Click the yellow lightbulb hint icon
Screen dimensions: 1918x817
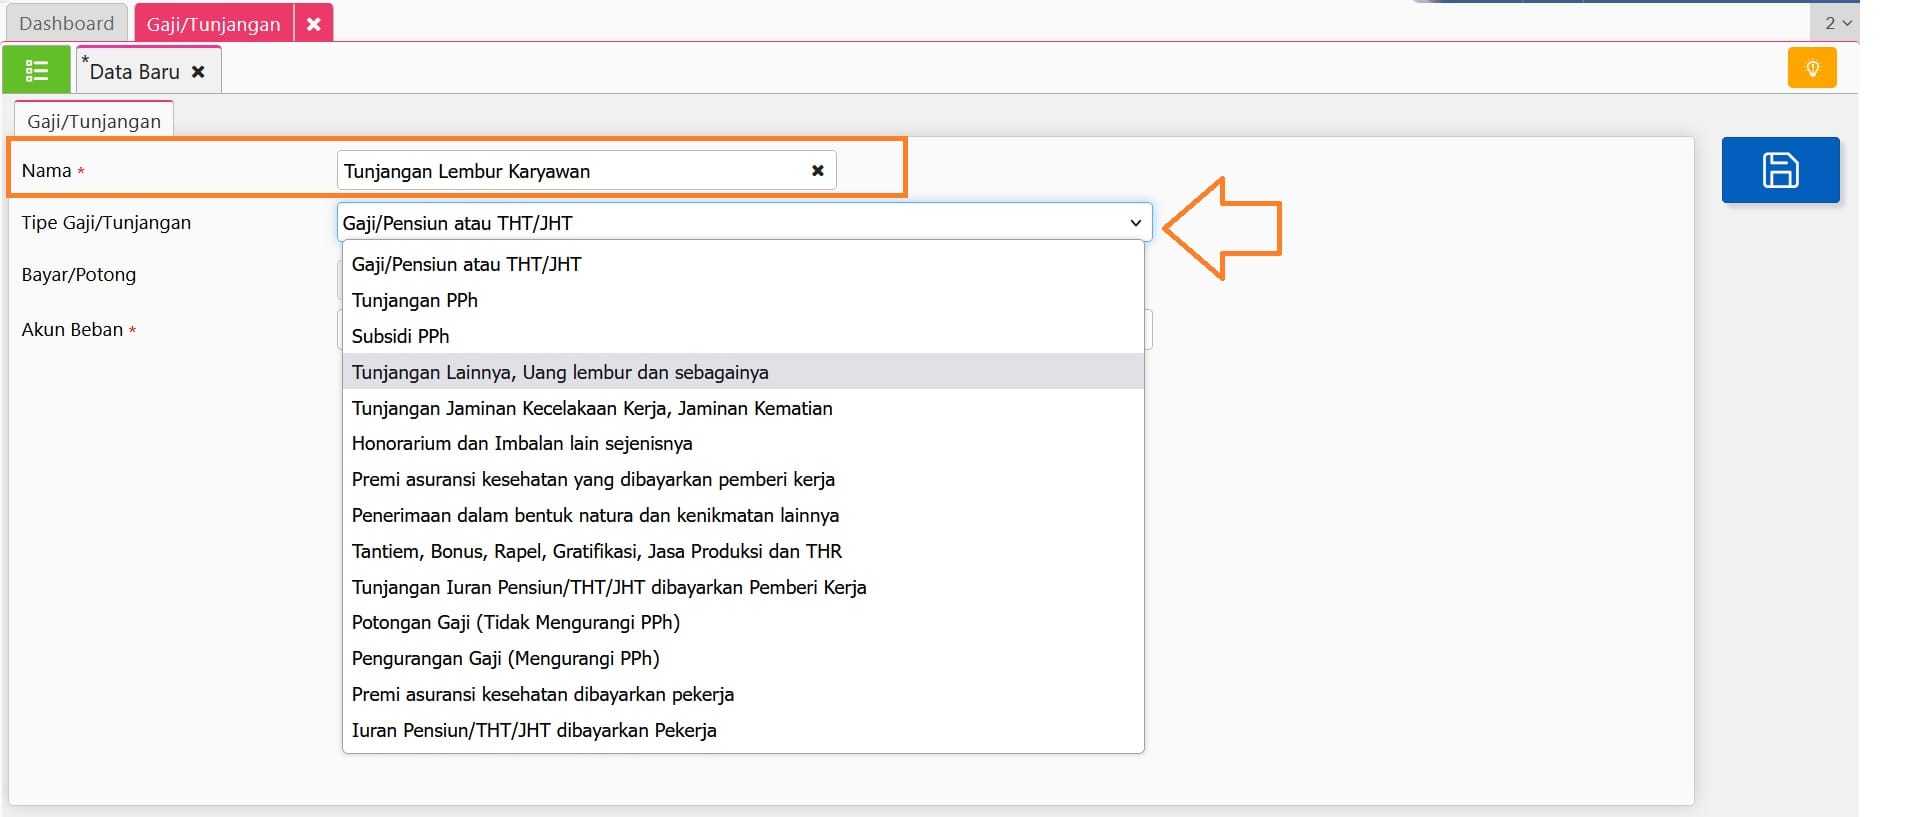pos(1812,69)
